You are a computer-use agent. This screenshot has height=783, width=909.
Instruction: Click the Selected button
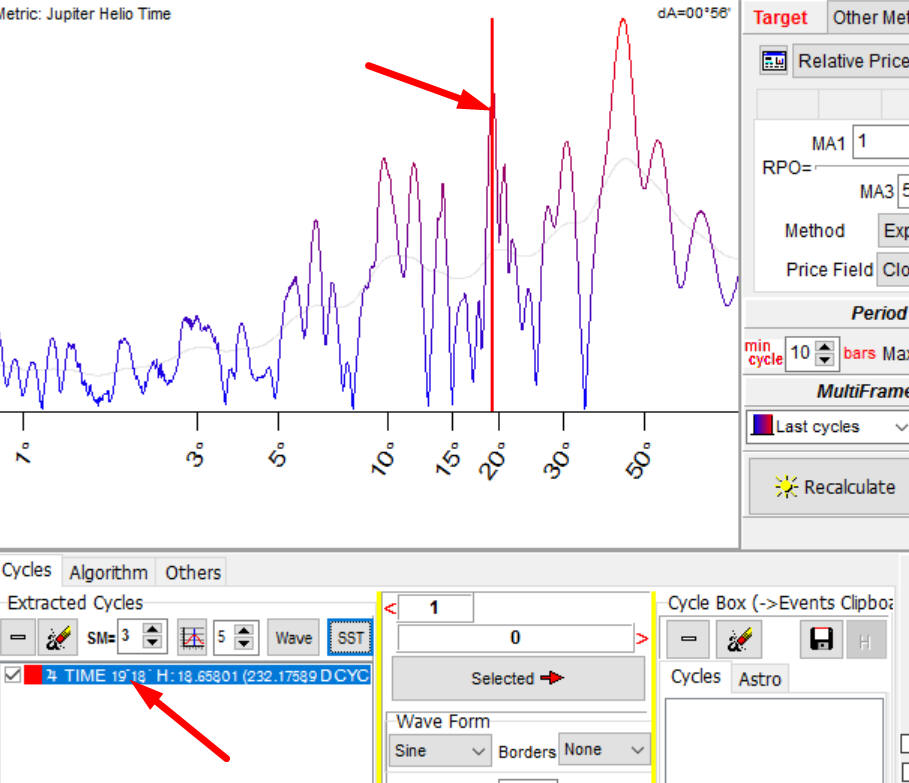(518, 678)
